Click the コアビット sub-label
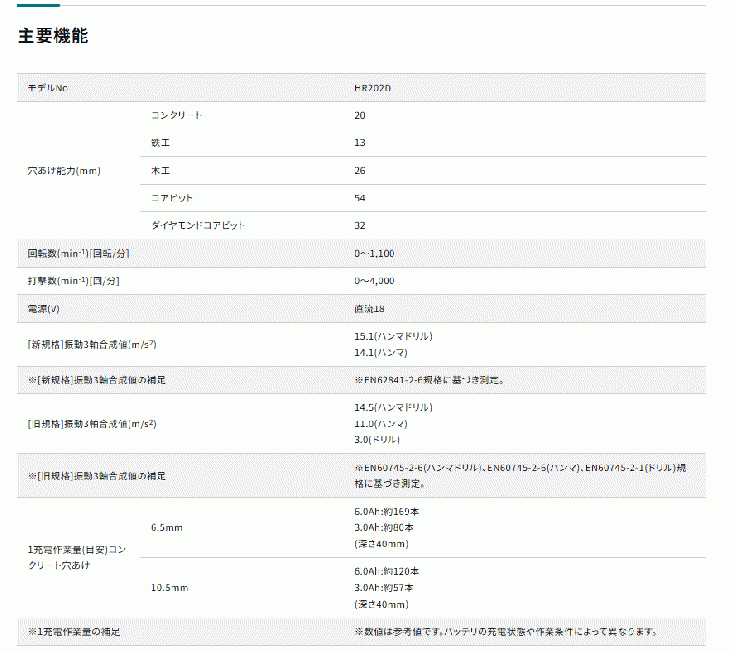The width and height of the screenshot is (730, 652). tap(172, 198)
